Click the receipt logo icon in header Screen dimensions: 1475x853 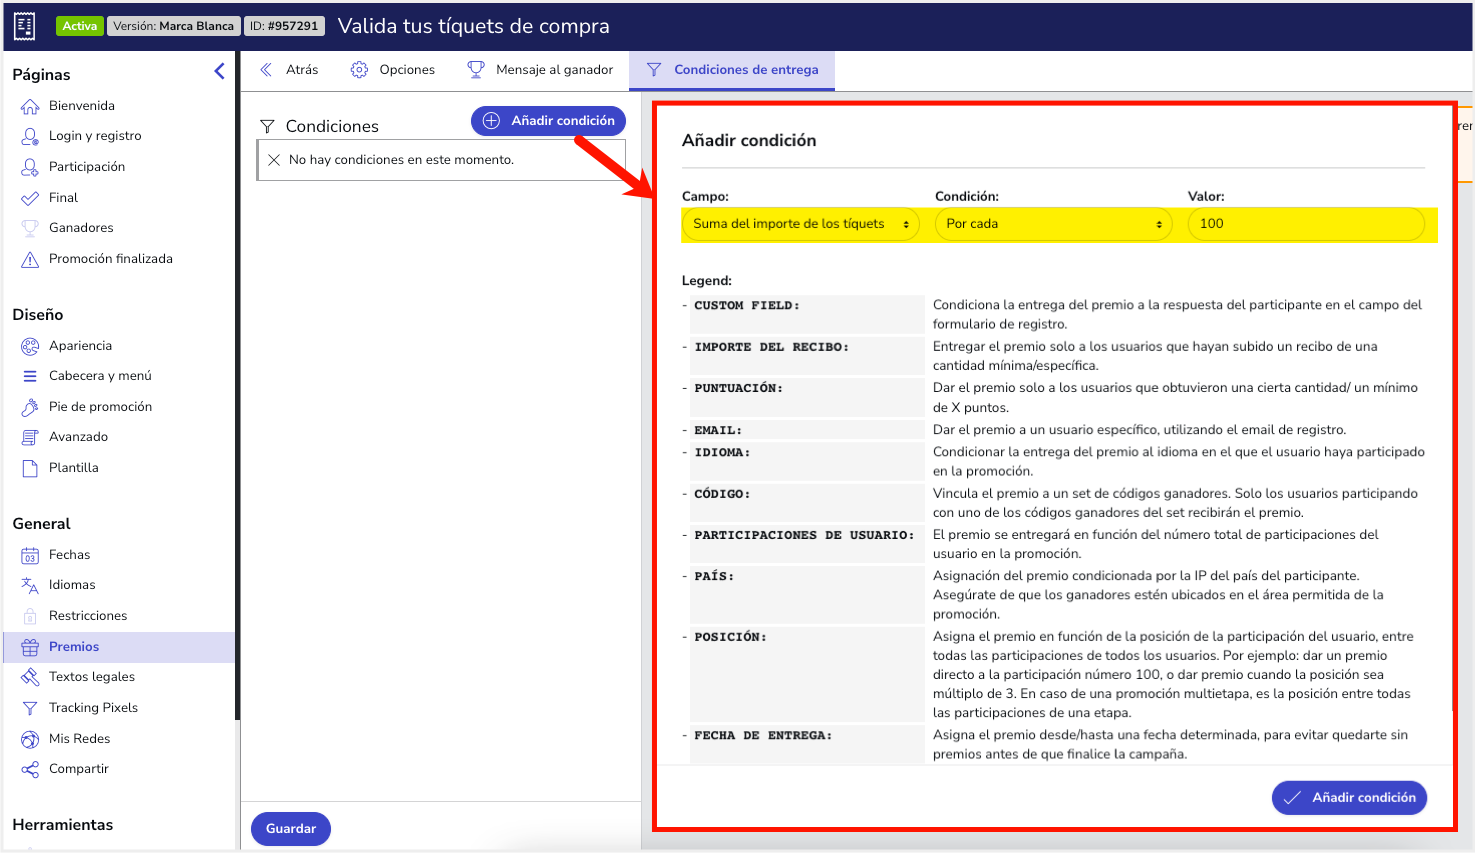click(x=24, y=26)
